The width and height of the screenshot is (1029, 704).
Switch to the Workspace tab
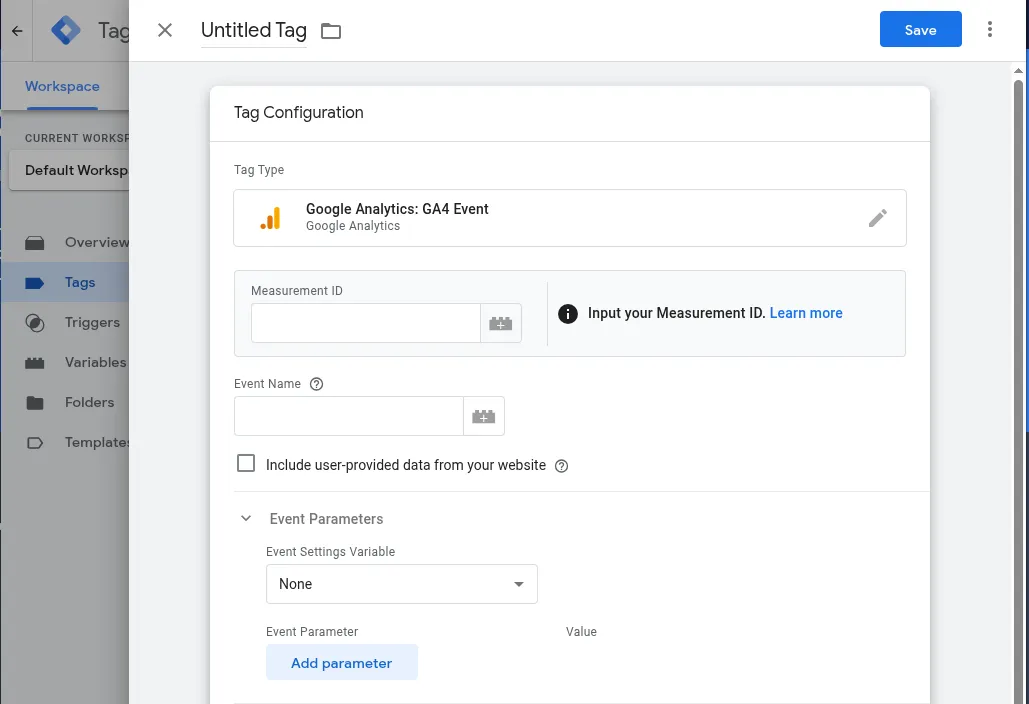click(62, 87)
